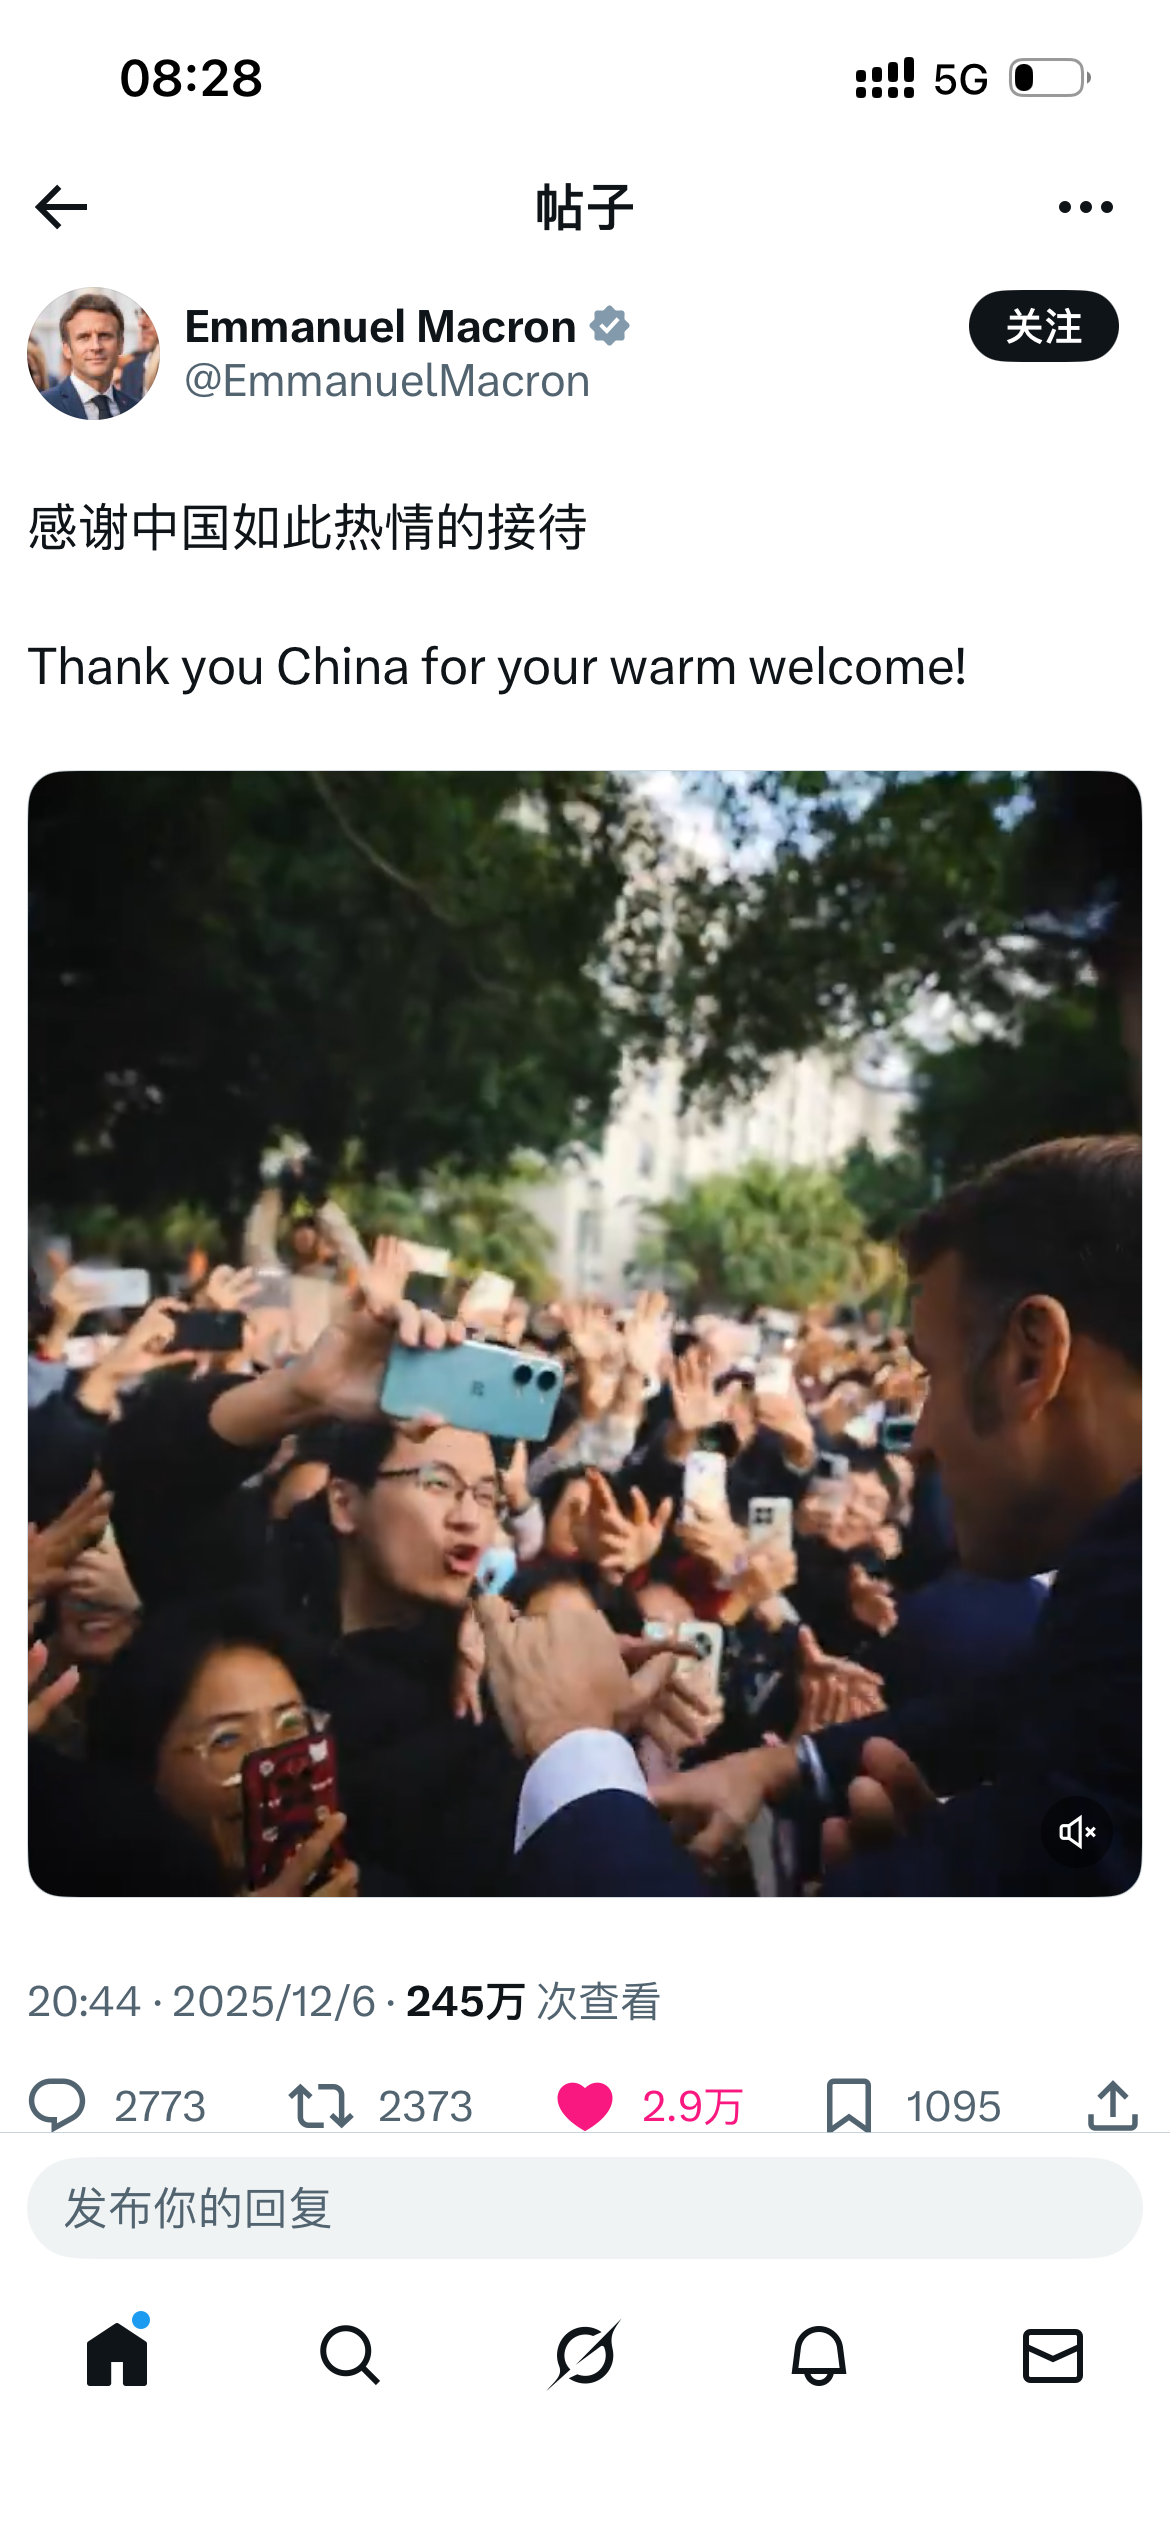Go back using the left arrow
The image size is (1170, 2532).
(x=61, y=207)
